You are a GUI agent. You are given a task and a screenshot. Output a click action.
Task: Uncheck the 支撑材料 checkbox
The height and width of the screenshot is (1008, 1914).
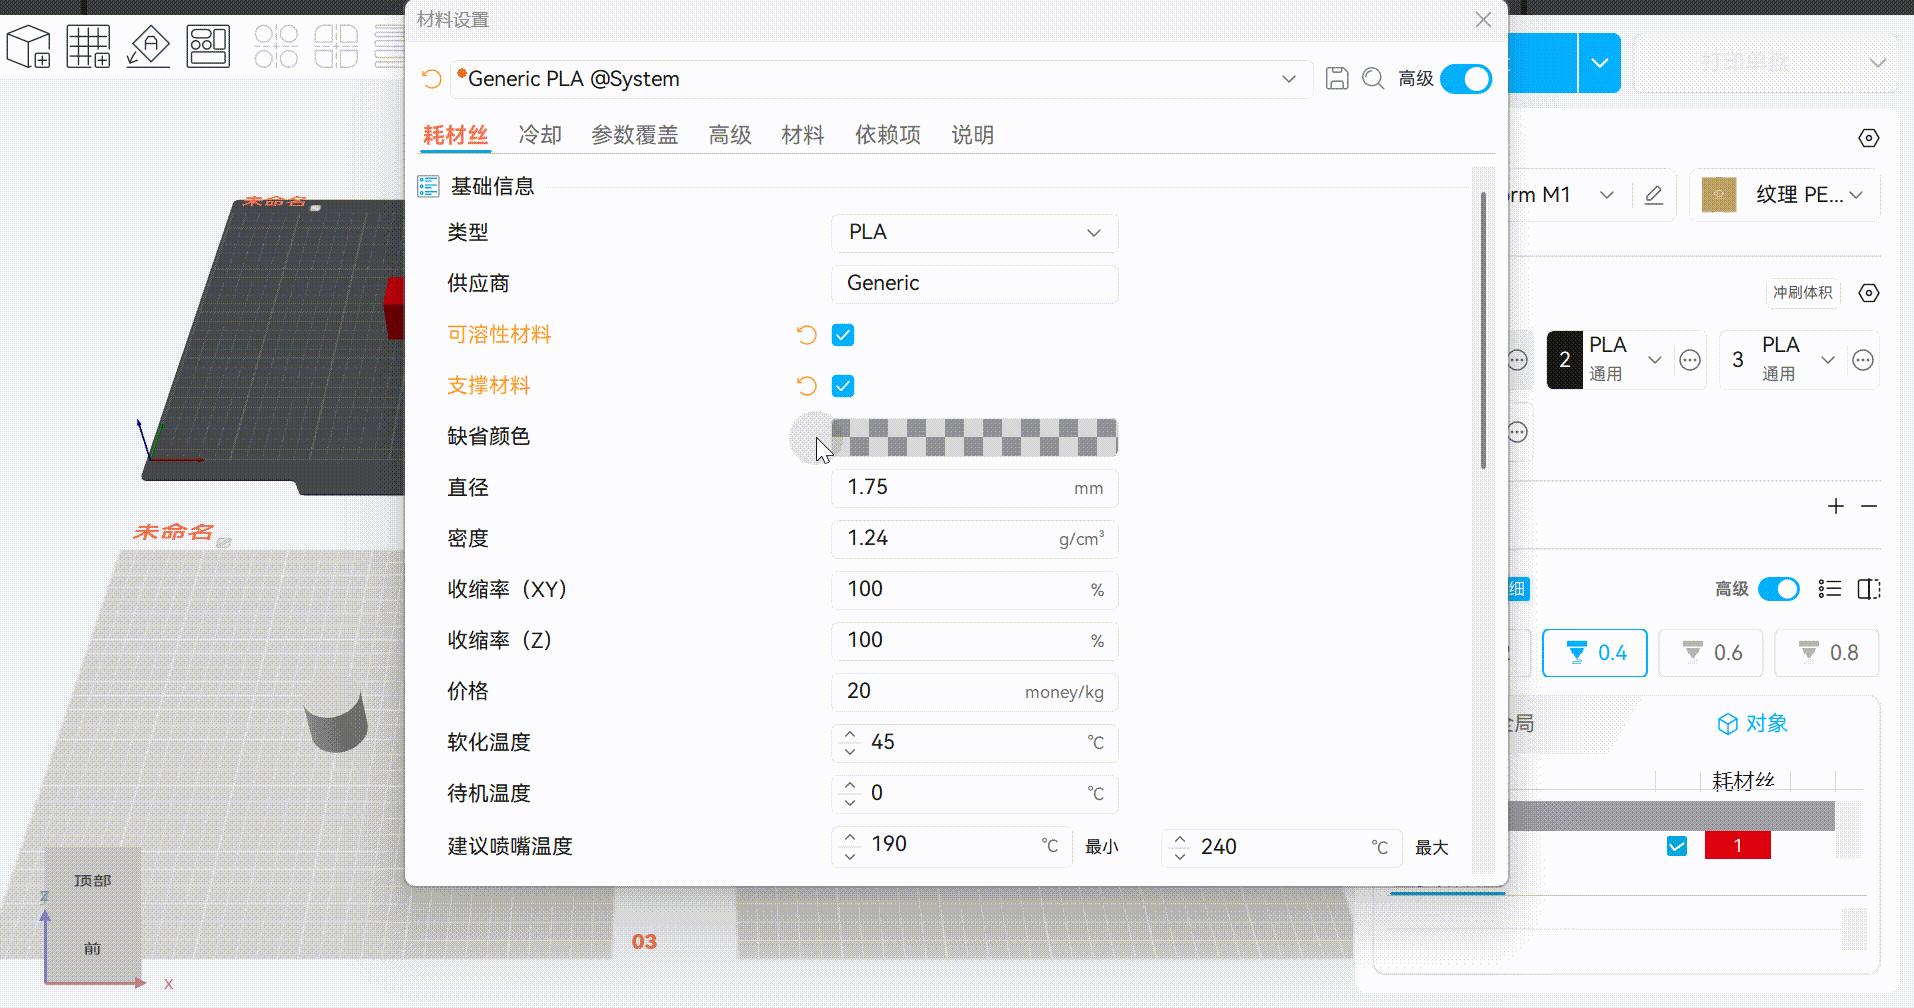(x=843, y=386)
